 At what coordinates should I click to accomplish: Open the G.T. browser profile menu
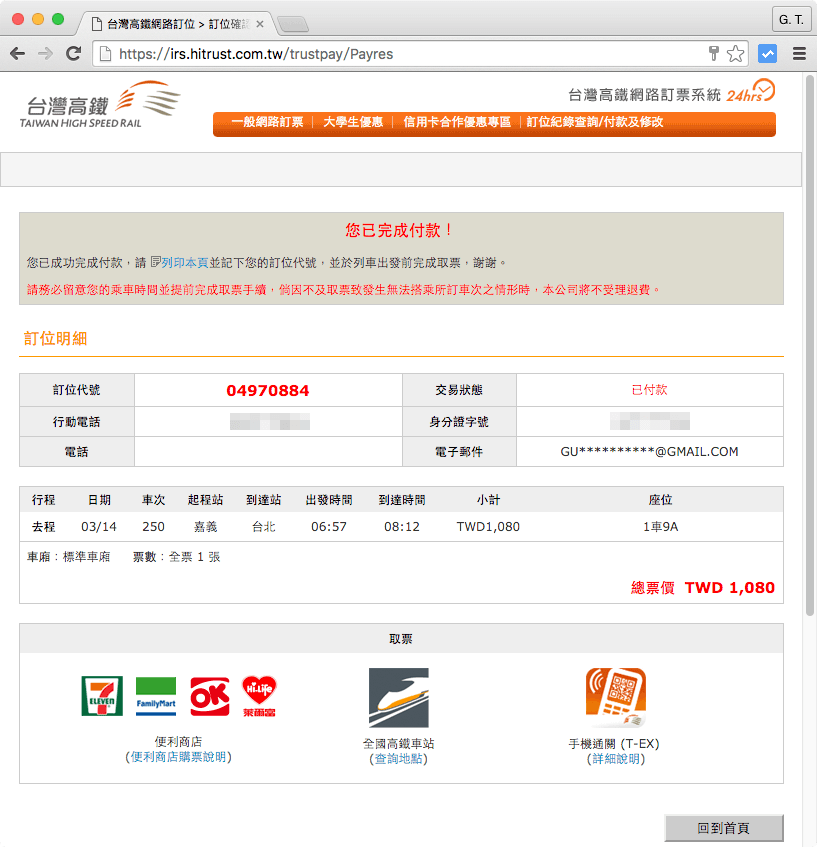coord(790,19)
